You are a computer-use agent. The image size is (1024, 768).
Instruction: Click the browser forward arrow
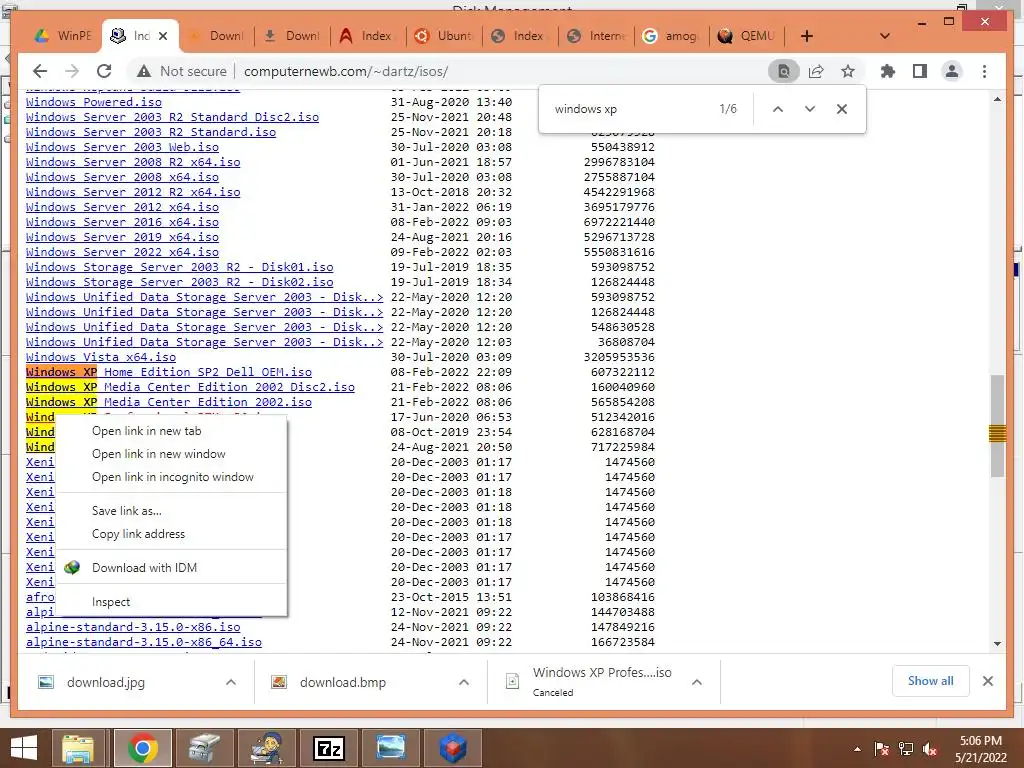click(72, 71)
